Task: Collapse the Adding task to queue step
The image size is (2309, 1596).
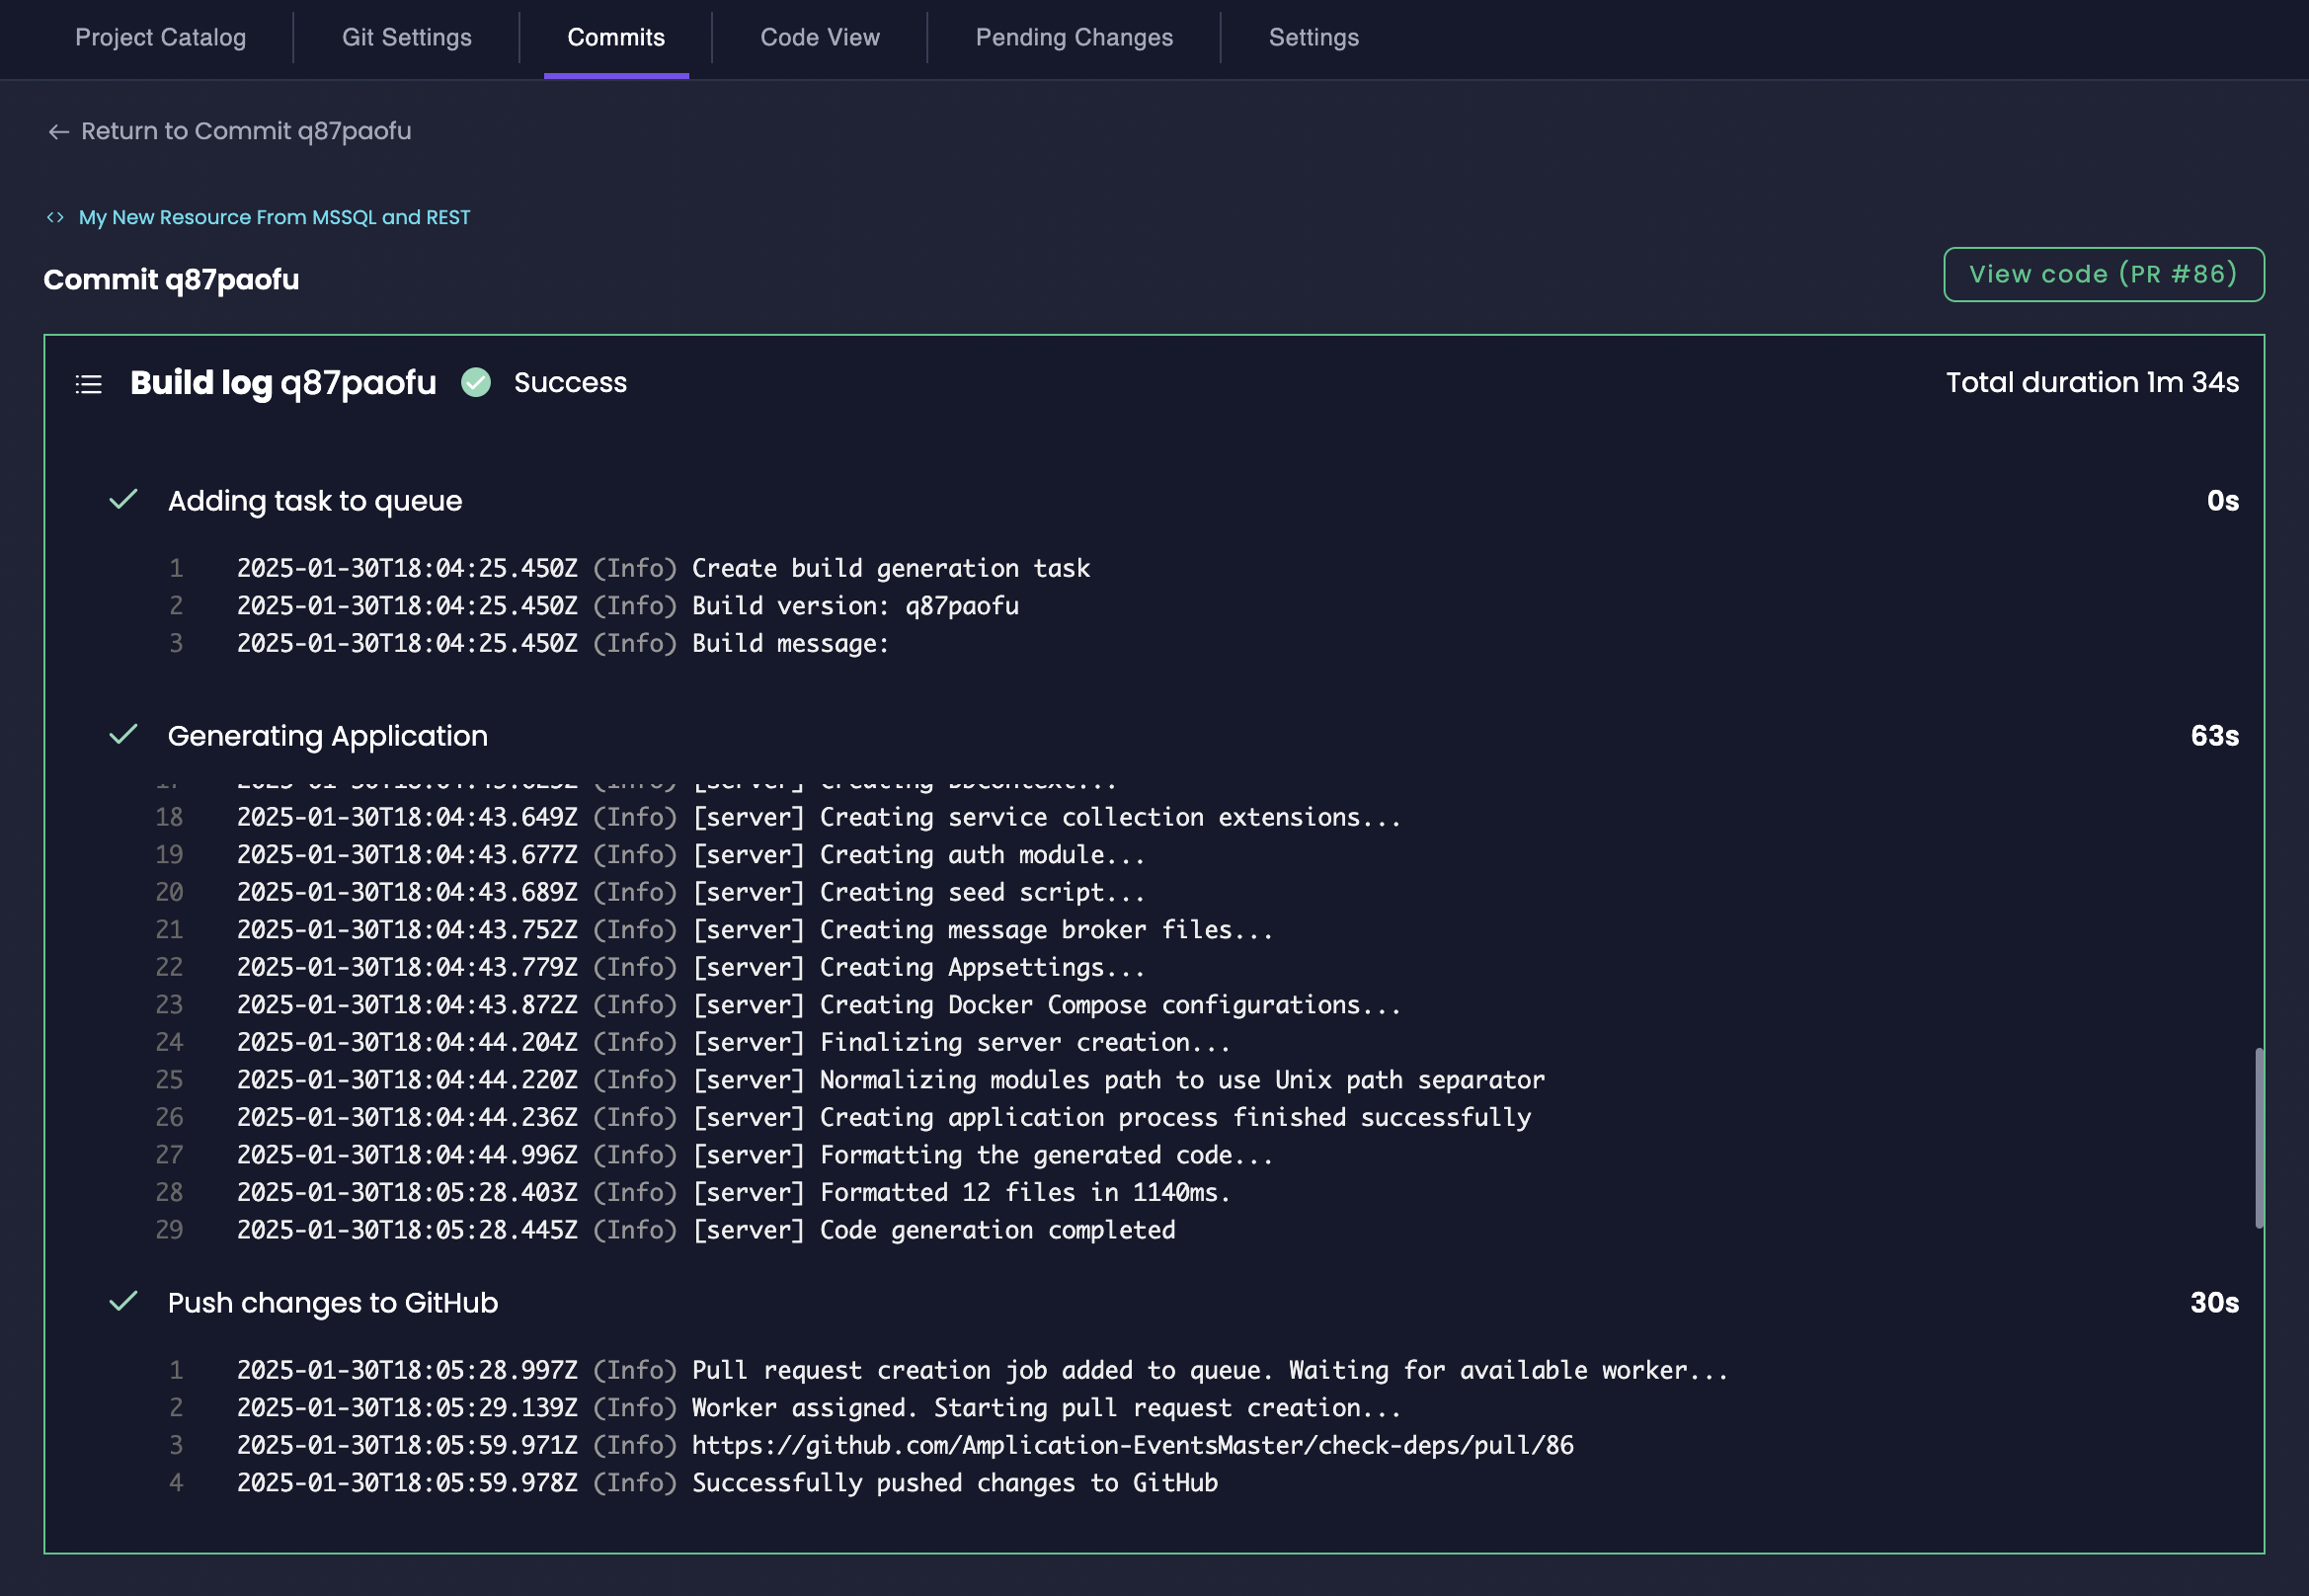Action: coord(315,501)
